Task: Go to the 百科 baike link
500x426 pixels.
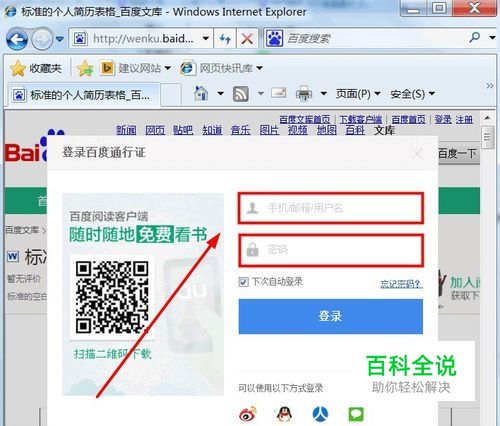Action: click(355, 130)
